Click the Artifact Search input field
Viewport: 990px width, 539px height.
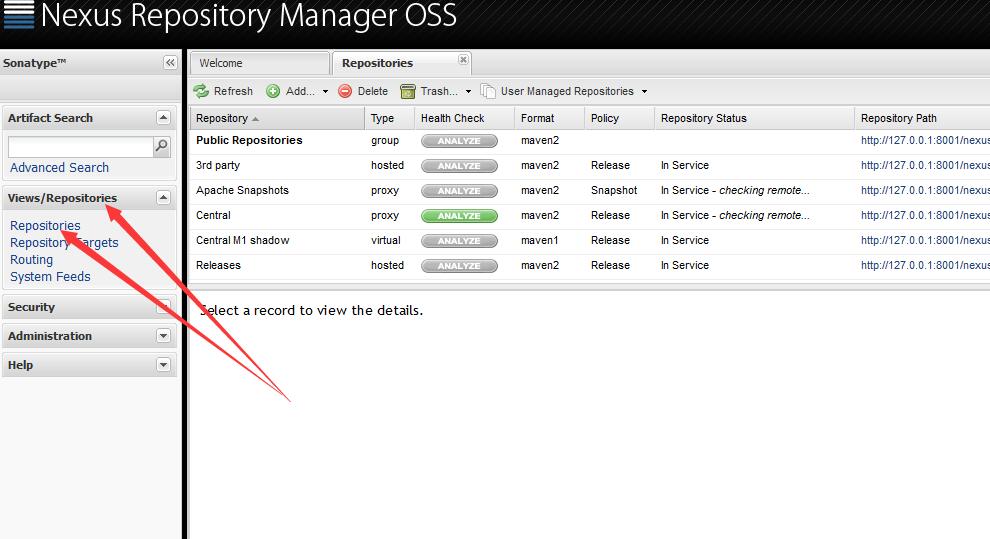81,146
